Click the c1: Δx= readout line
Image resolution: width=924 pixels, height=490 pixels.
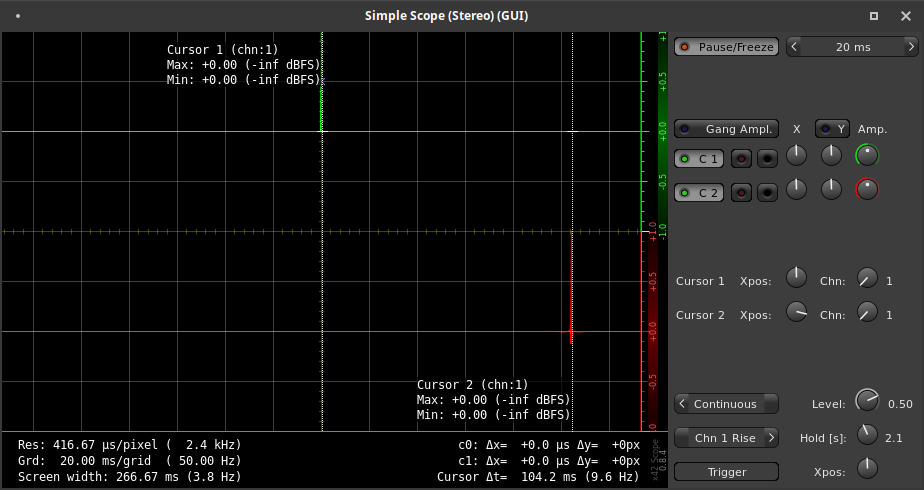pyautogui.click(x=549, y=461)
